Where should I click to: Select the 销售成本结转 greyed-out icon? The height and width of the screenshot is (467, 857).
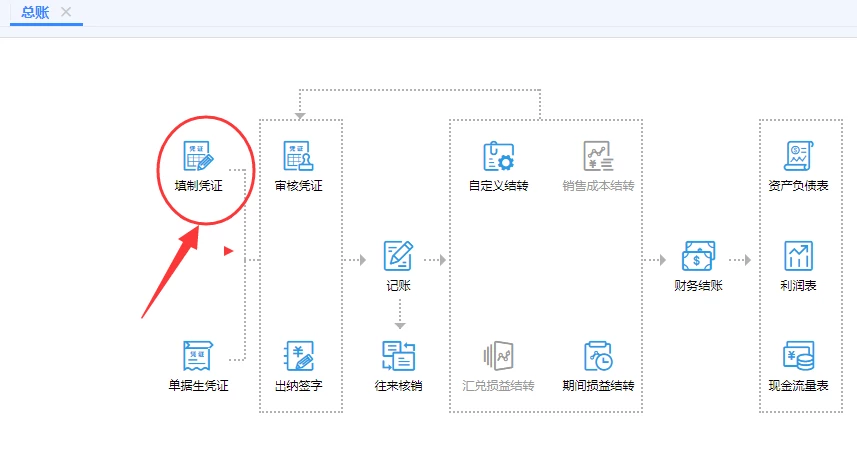[x=598, y=157]
